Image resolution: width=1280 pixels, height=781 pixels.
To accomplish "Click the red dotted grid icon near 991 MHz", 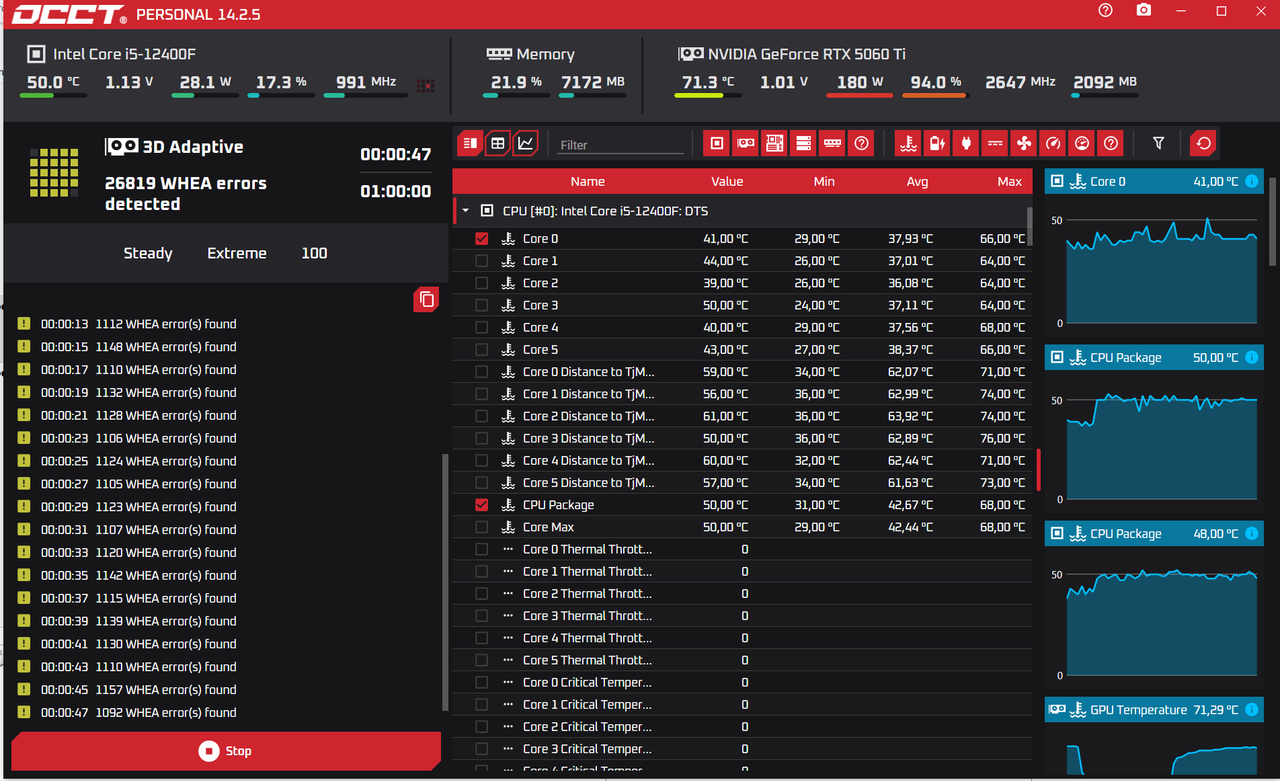I will point(426,86).
